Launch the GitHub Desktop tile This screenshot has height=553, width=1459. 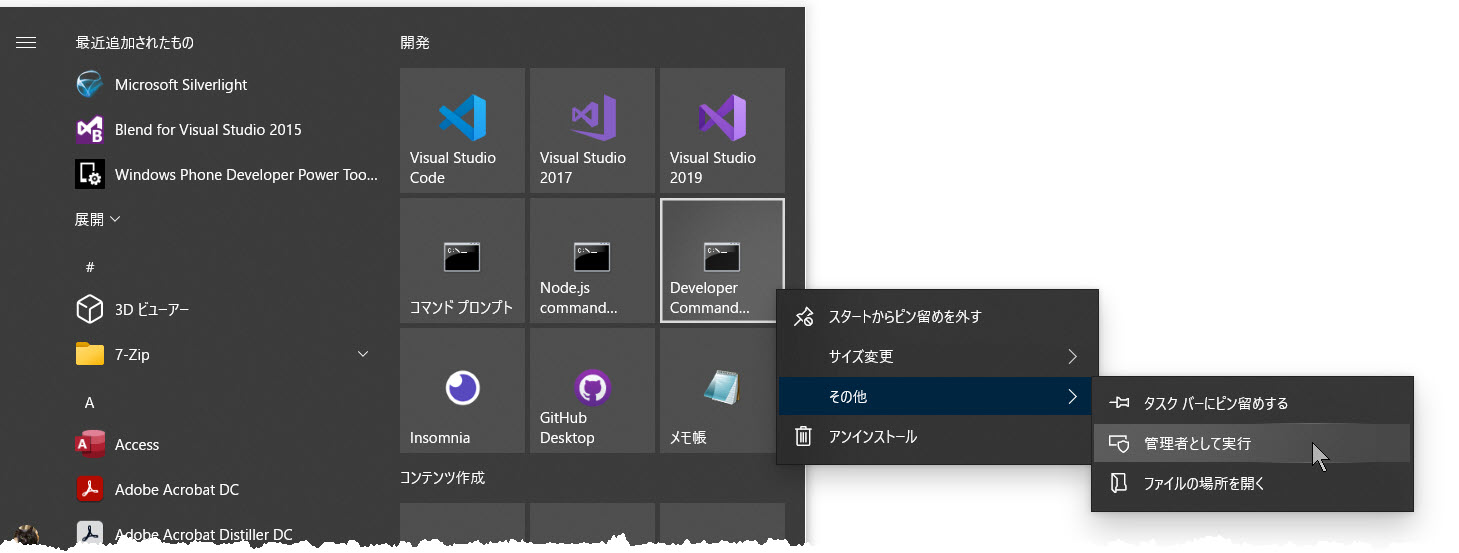pos(592,390)
